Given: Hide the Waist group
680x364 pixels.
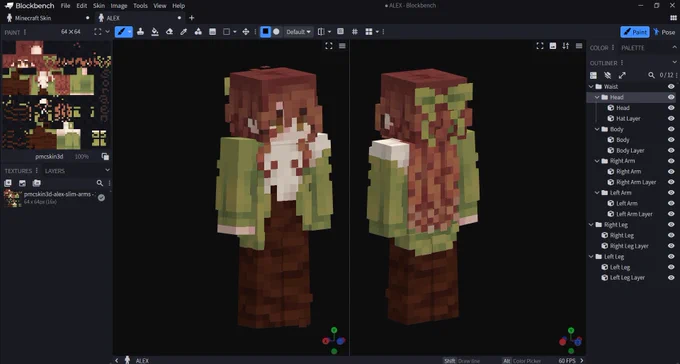Looking at the screenshot, I should click(671, 86).
